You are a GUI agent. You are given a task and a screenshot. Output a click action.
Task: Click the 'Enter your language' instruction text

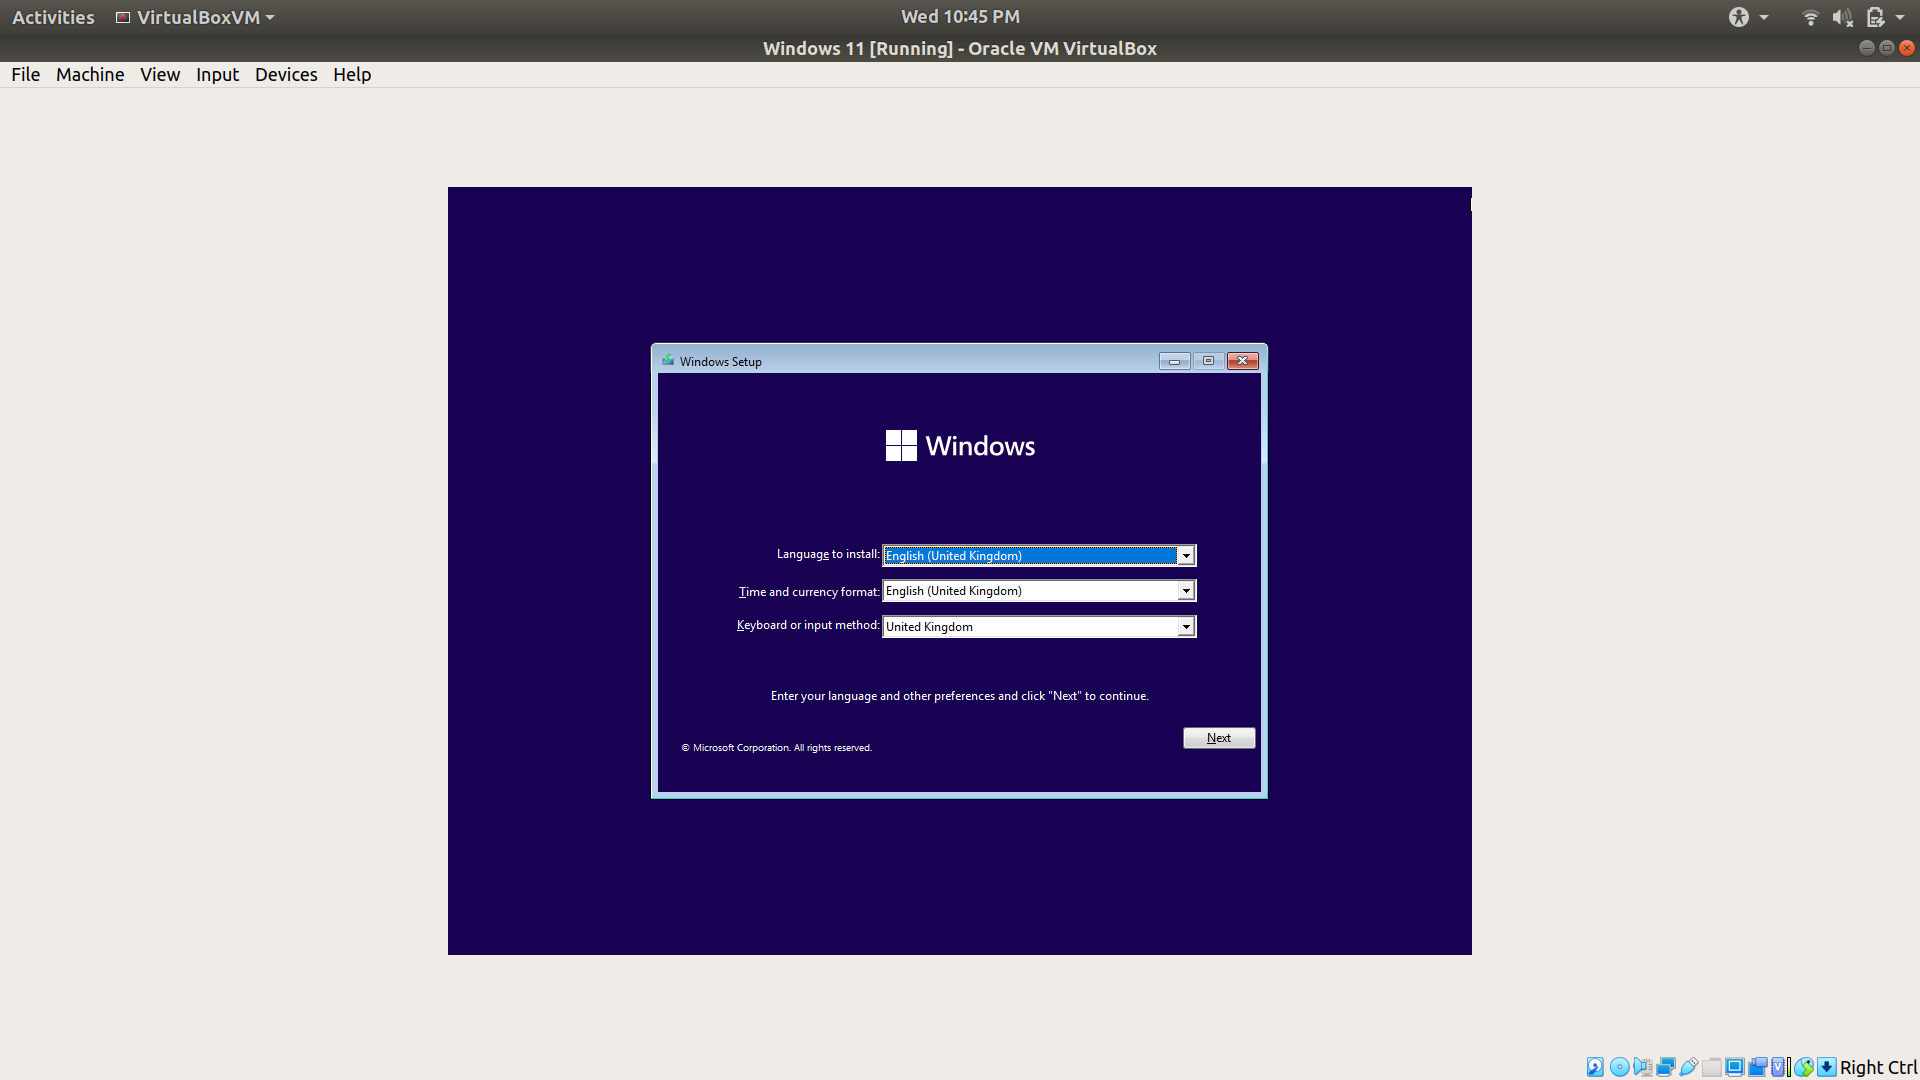pyautogui.click(x=959, y=696)
